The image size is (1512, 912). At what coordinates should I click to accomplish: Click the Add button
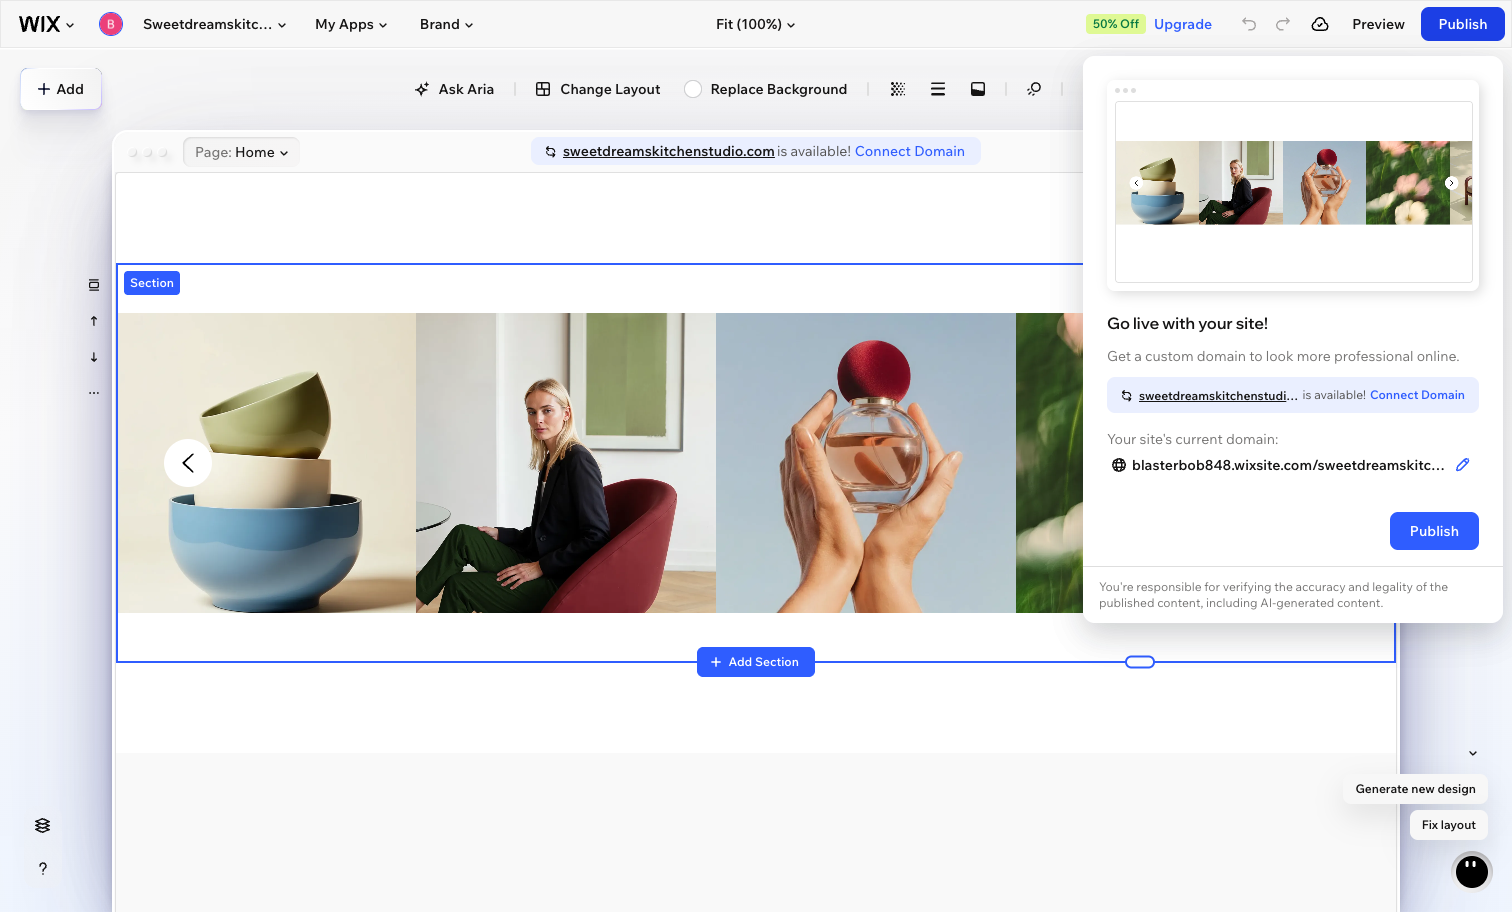point(61,89)
